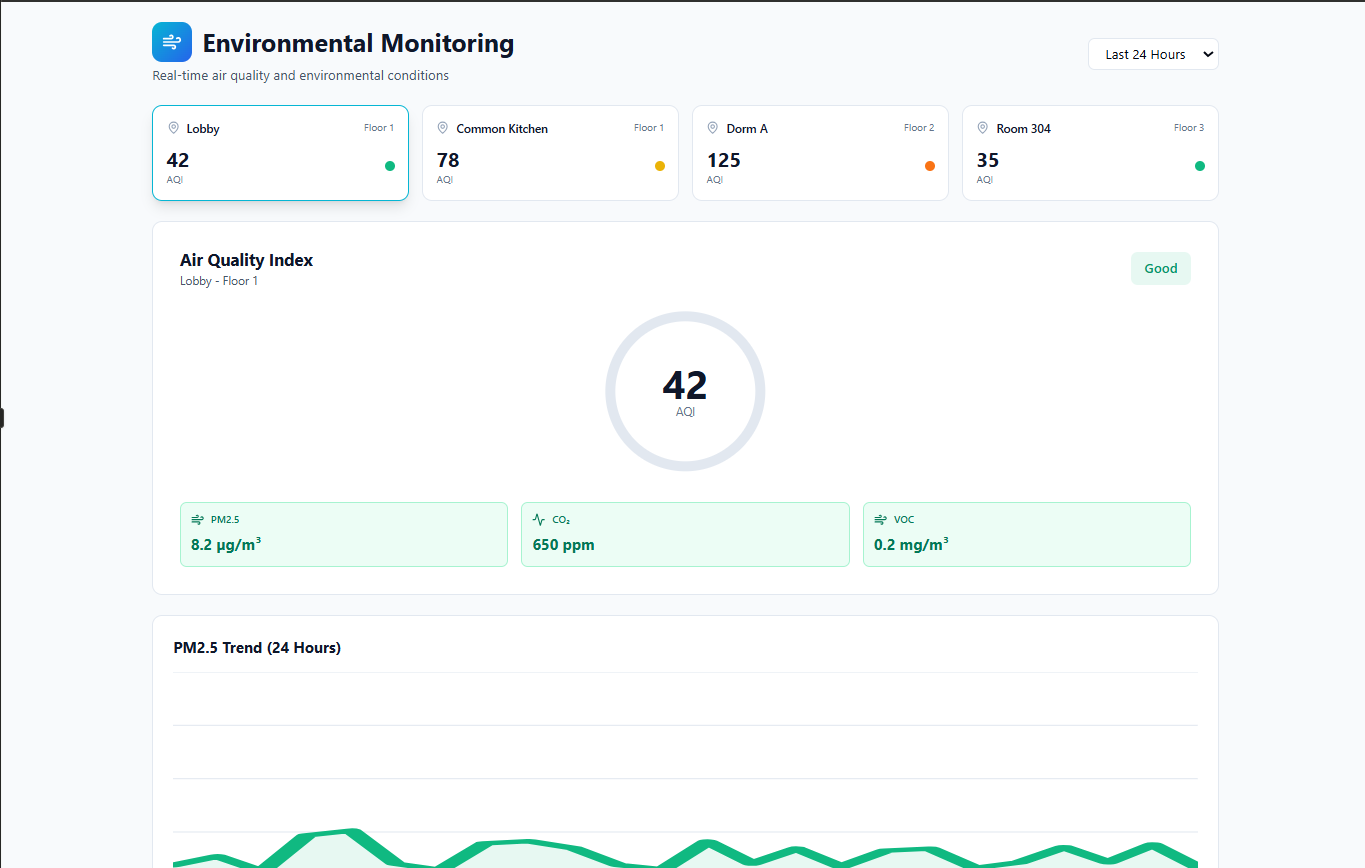The image size is (1365, 868).
Task: Select the Common Kitchen location card
Action: click(550, 153)
